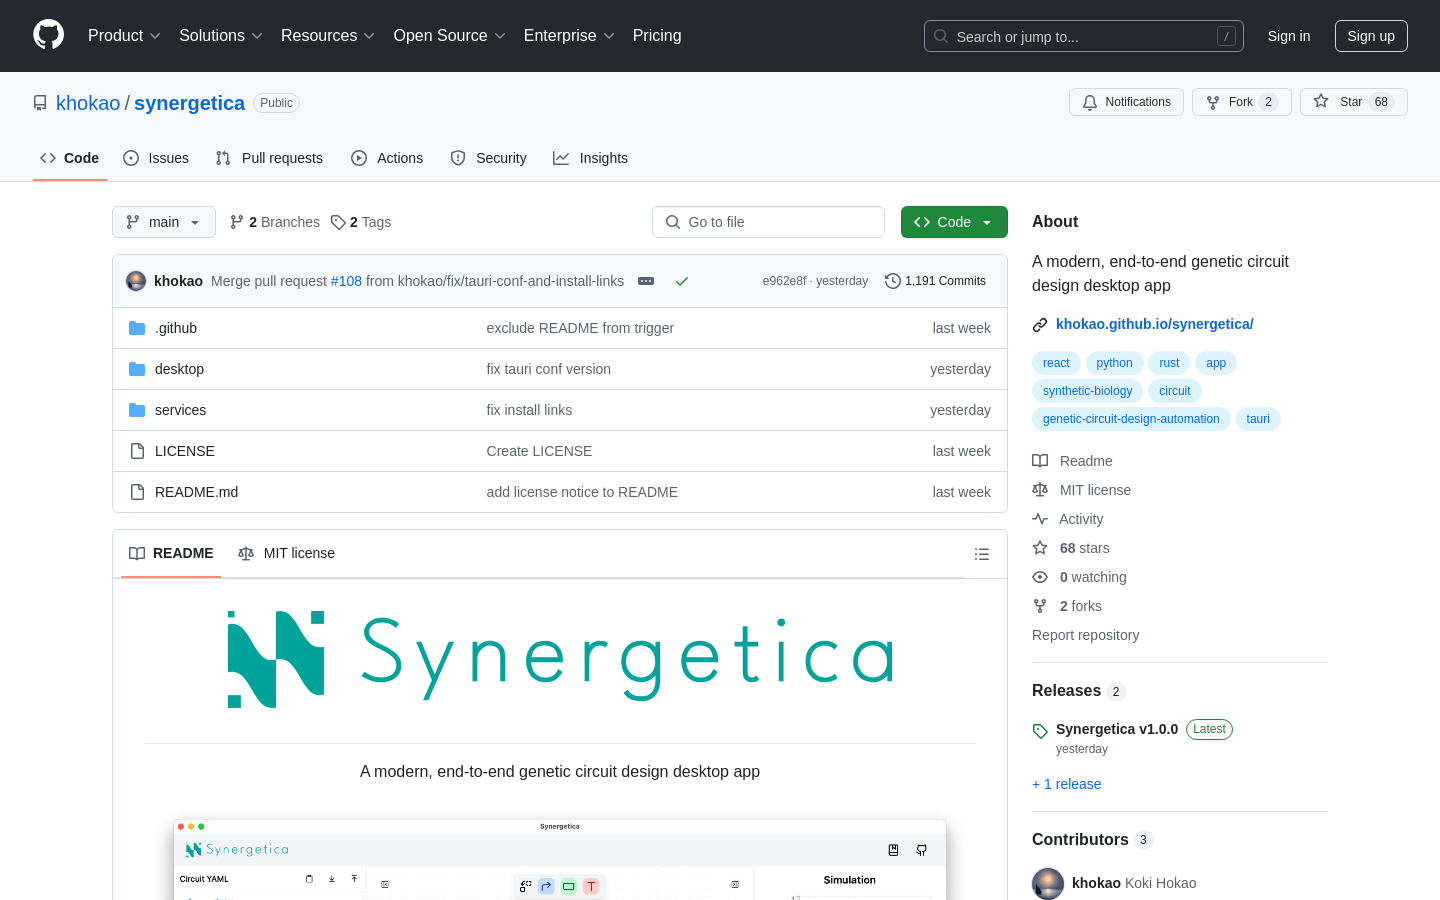Image resolution: width=1440 pixels, height=900 pixels.
Task: Open the services folder
Action: point(180,410)
